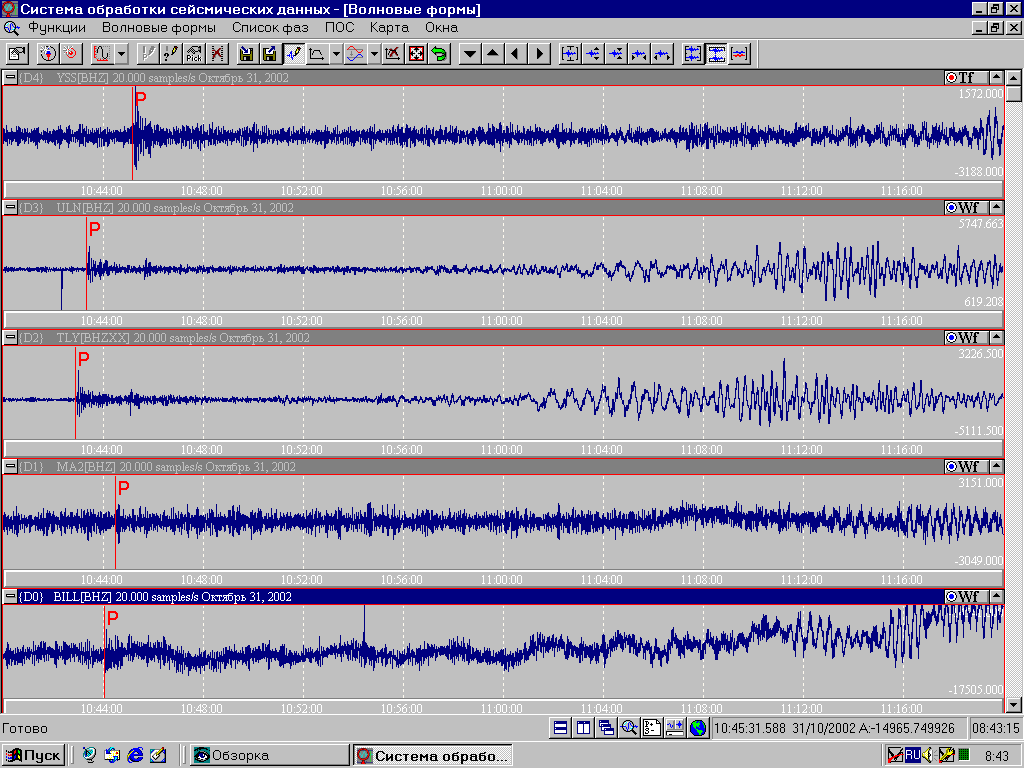This screenshot has height=768, width=1024.
Task: Open the Волновые формы menu
Action: [x=158, y=28]
